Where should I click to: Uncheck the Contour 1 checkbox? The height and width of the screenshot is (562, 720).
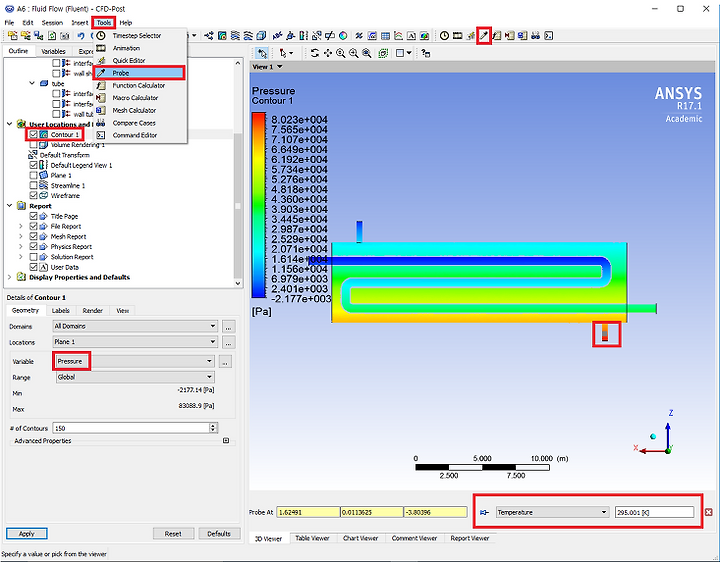coord(33,135)
